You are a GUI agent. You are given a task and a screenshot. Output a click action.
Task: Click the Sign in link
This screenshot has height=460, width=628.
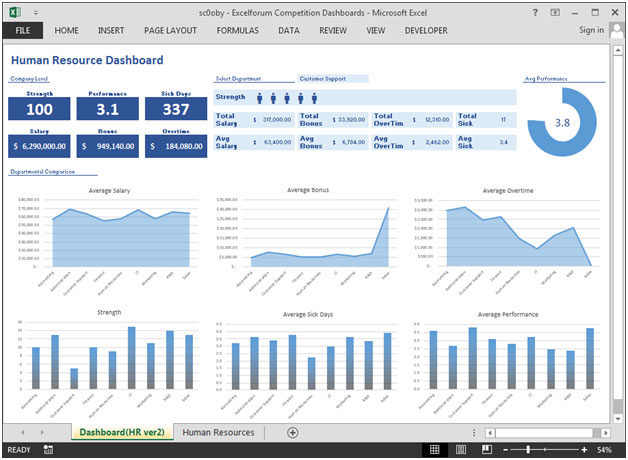(592, 30)
